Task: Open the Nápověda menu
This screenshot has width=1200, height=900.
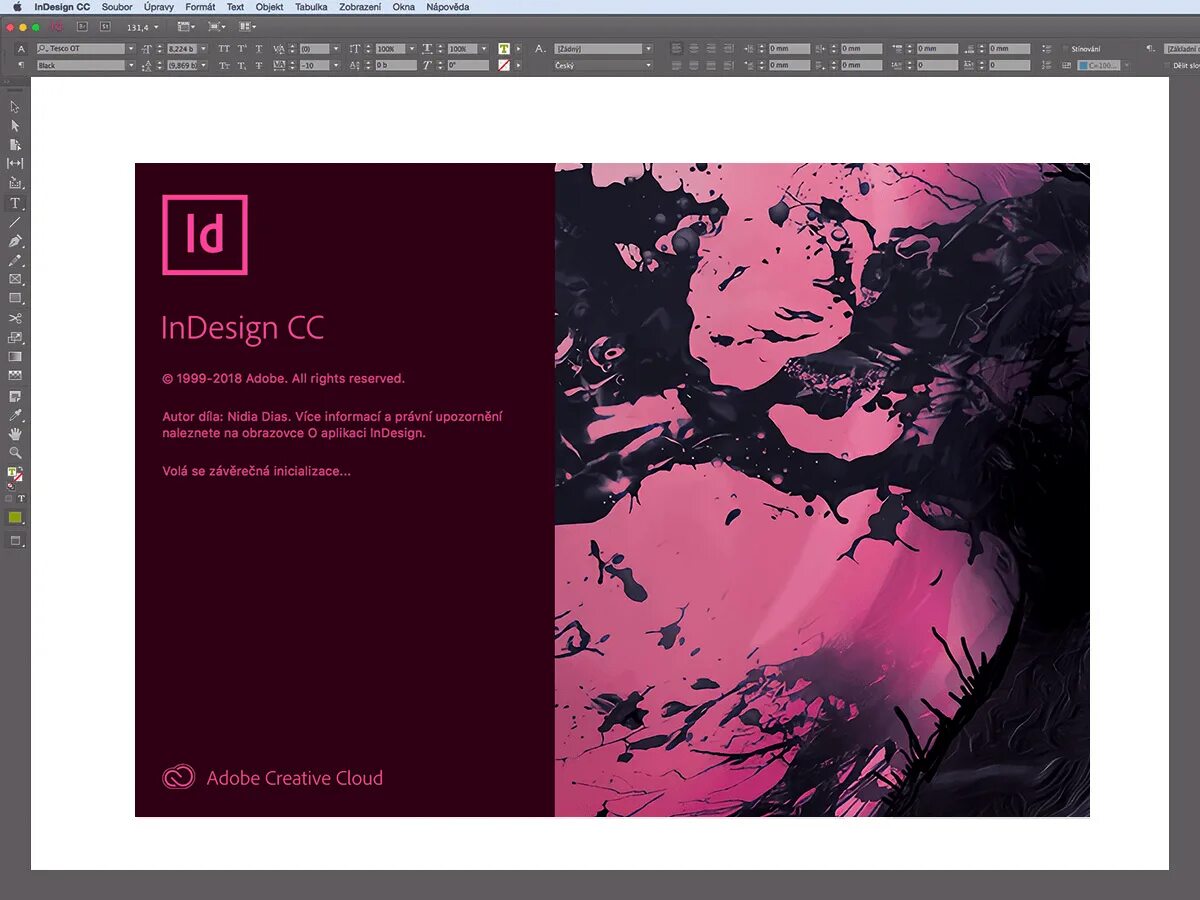Action: point(450,7)
